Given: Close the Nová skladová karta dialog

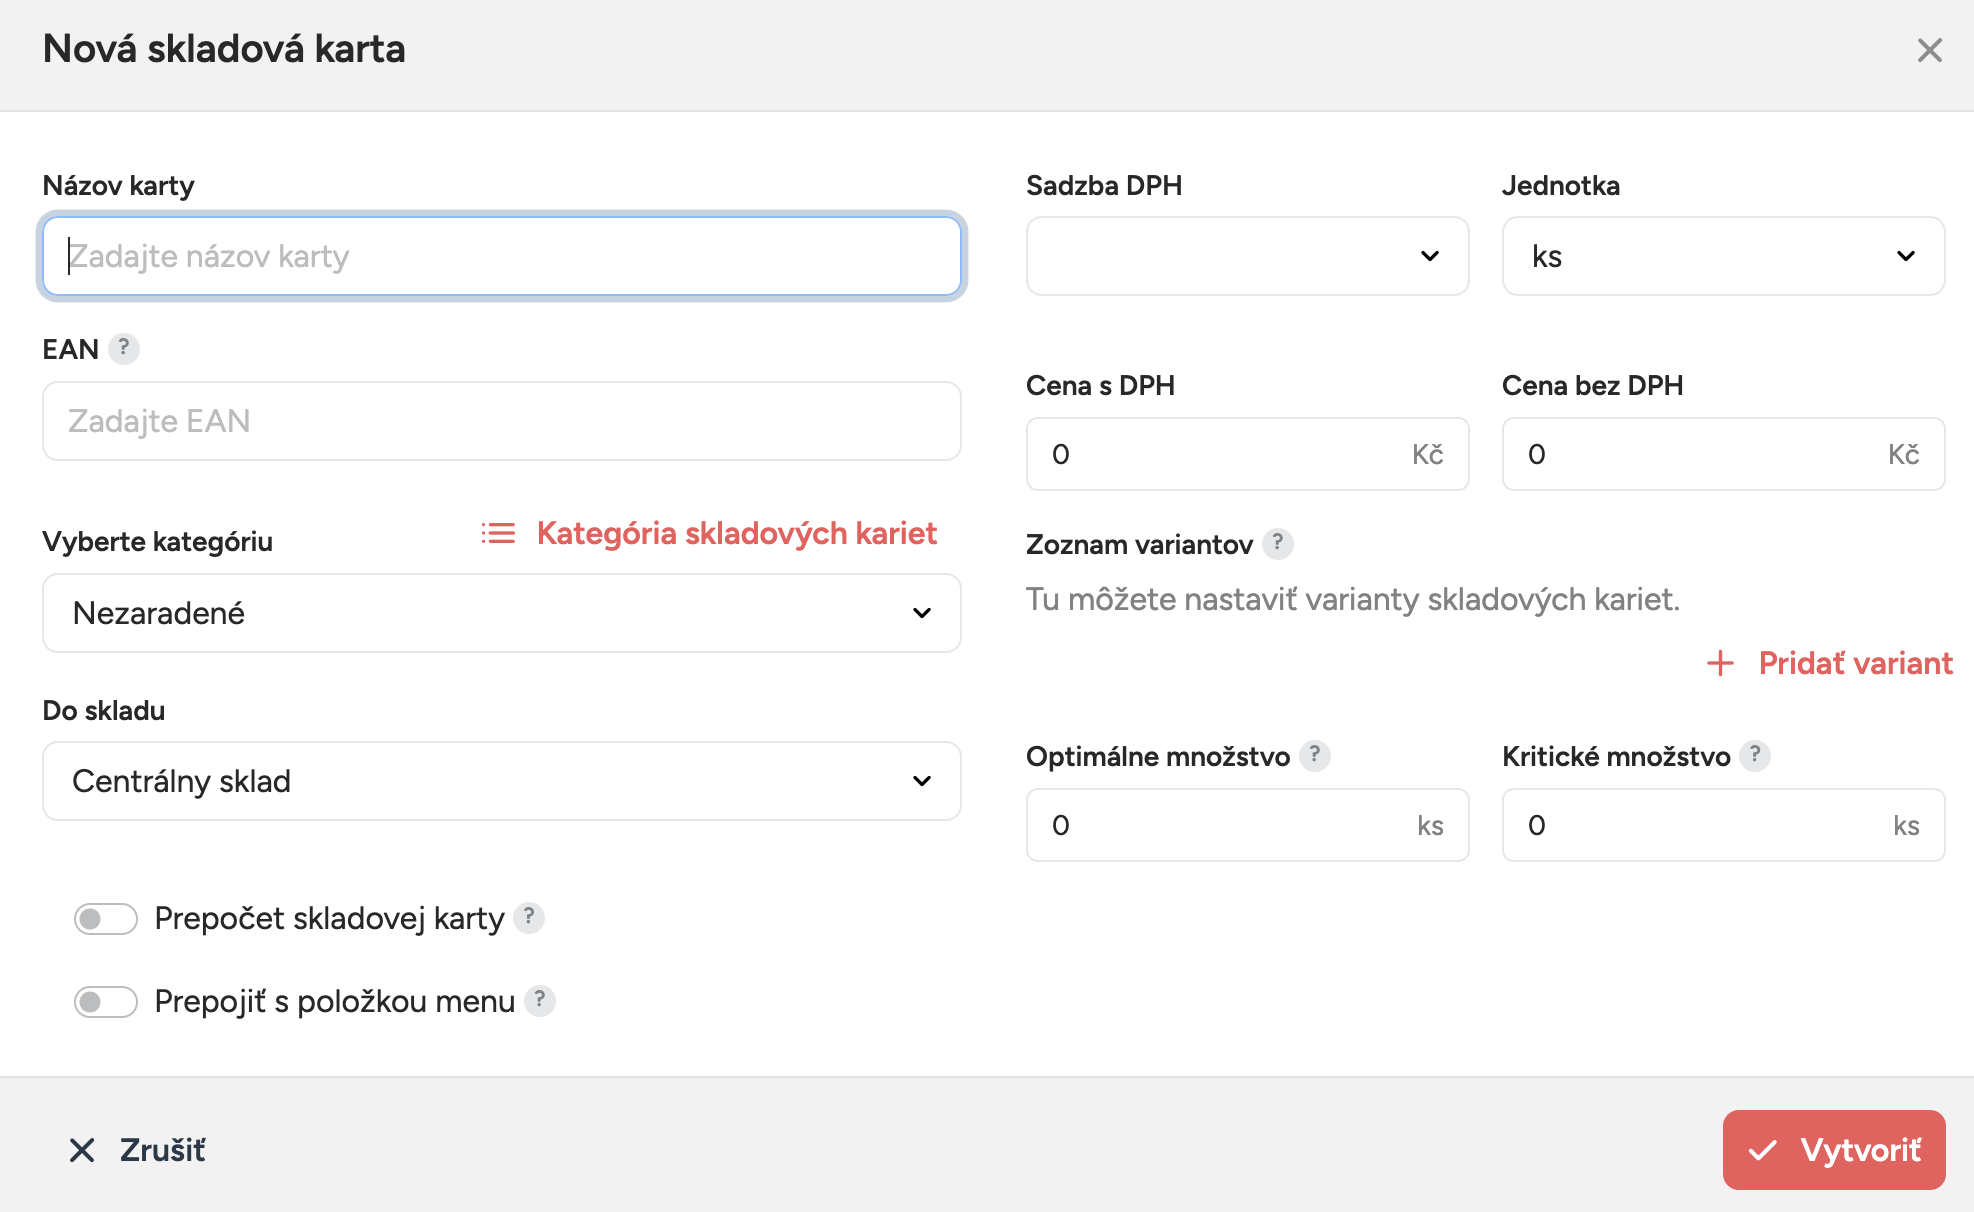Looking at the screenshot, I should 1929,50.
